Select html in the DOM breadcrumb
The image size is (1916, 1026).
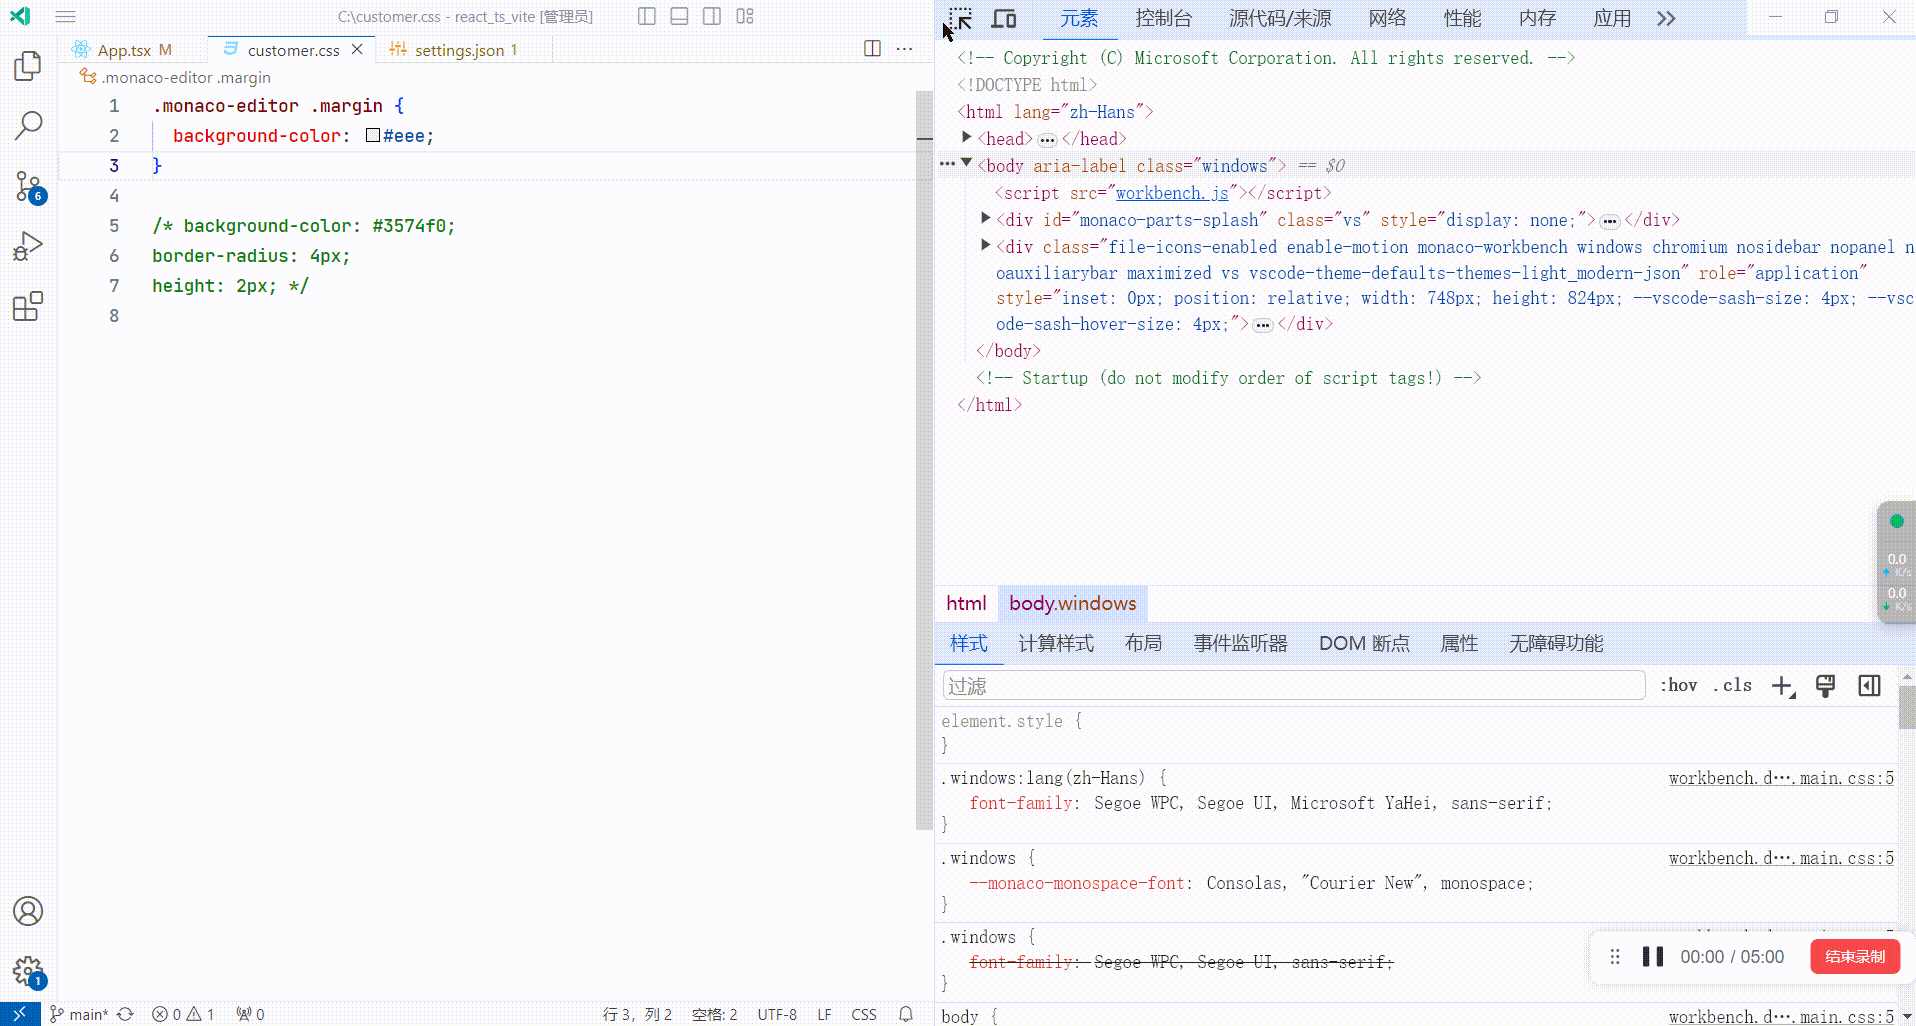[x=966, y=603]
